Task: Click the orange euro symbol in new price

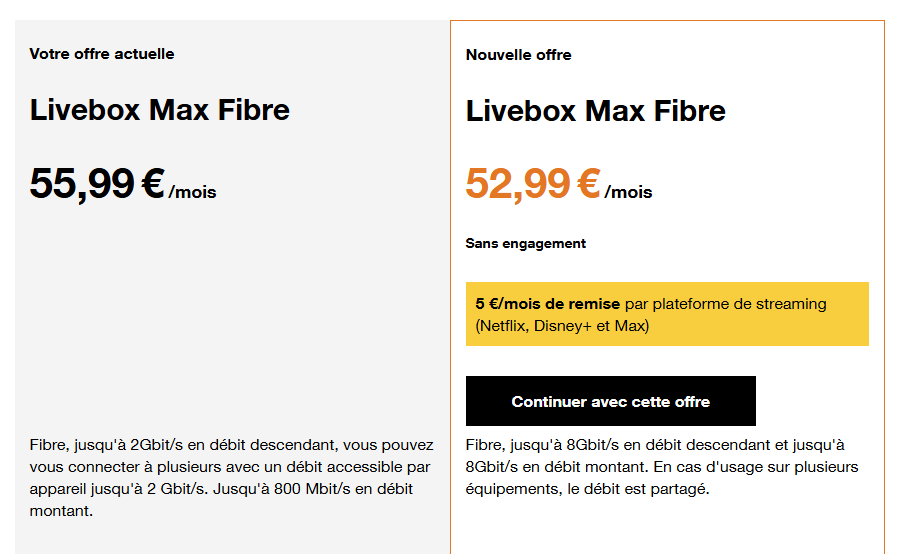Action: point(589,184)
